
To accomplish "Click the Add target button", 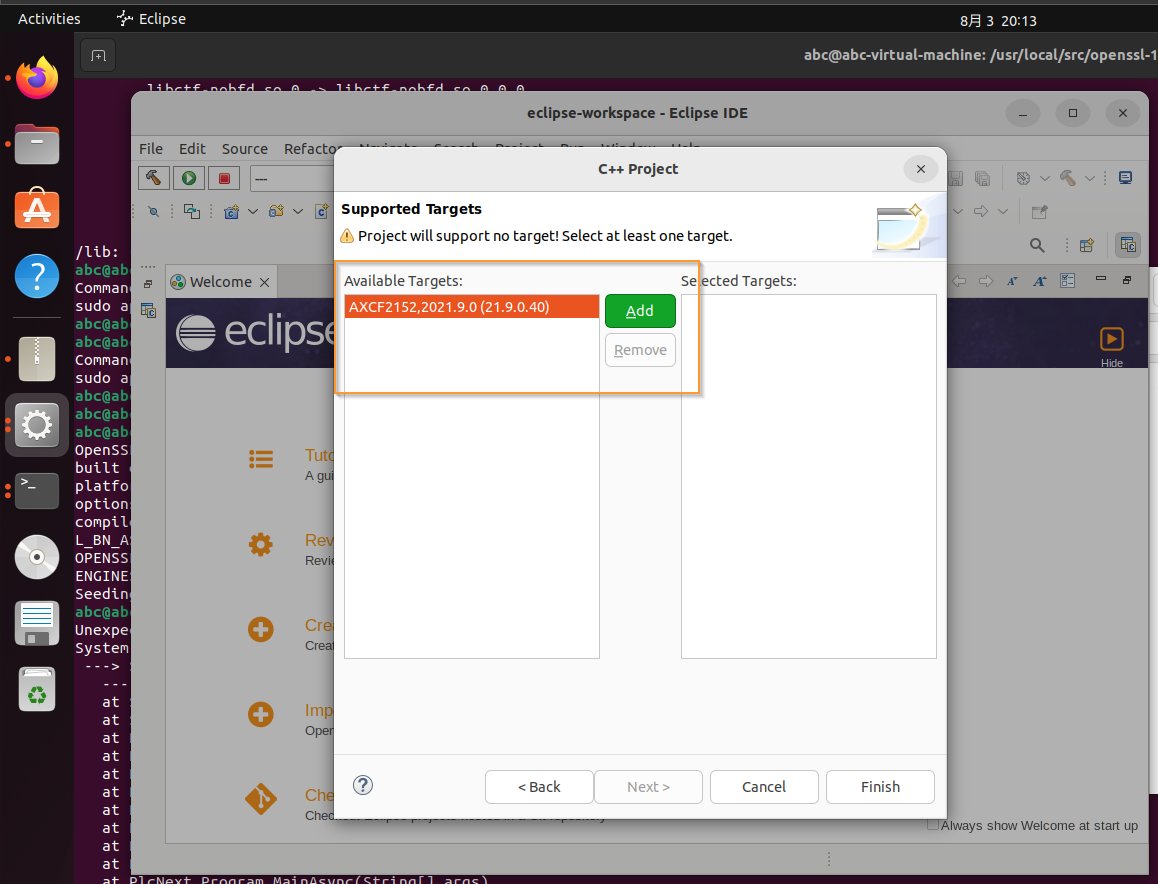I will point(640,311).
